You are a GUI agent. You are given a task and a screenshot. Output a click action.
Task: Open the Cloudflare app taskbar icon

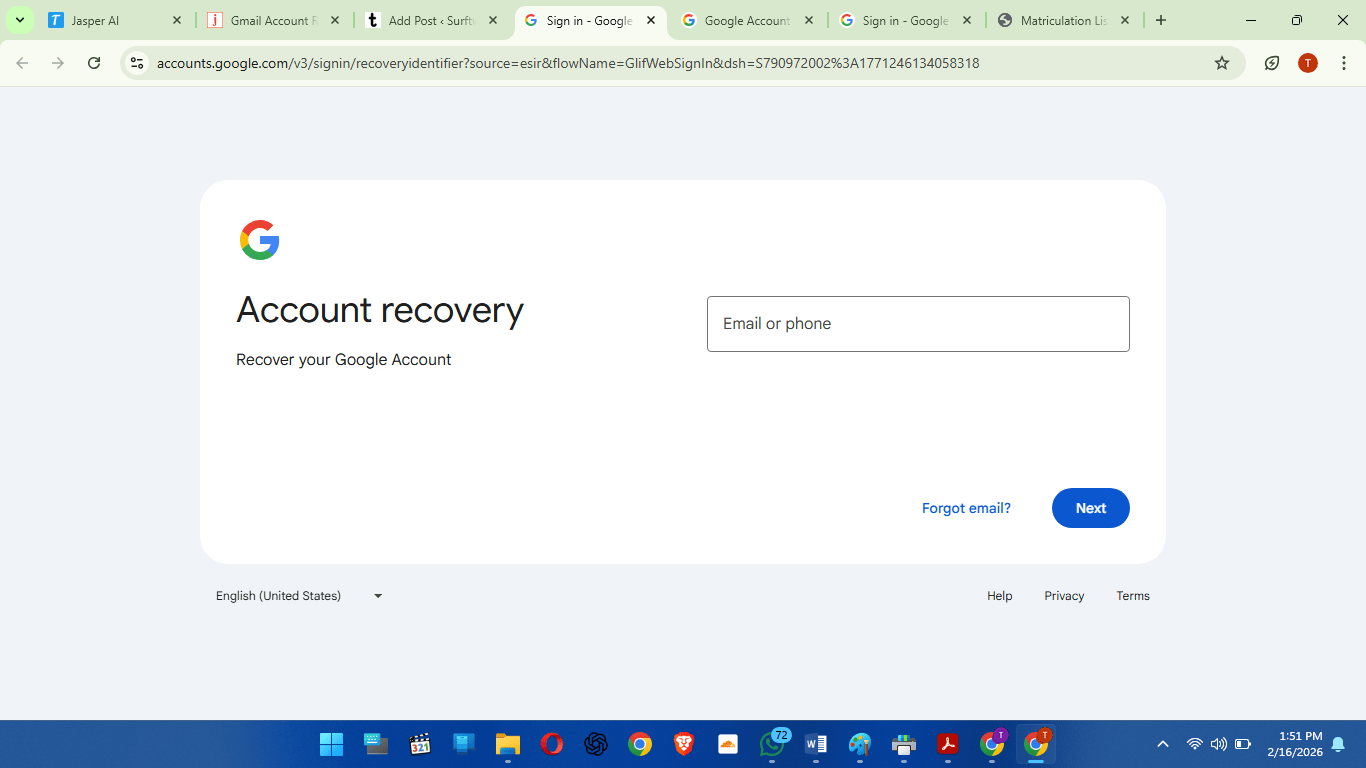(728, 744)
